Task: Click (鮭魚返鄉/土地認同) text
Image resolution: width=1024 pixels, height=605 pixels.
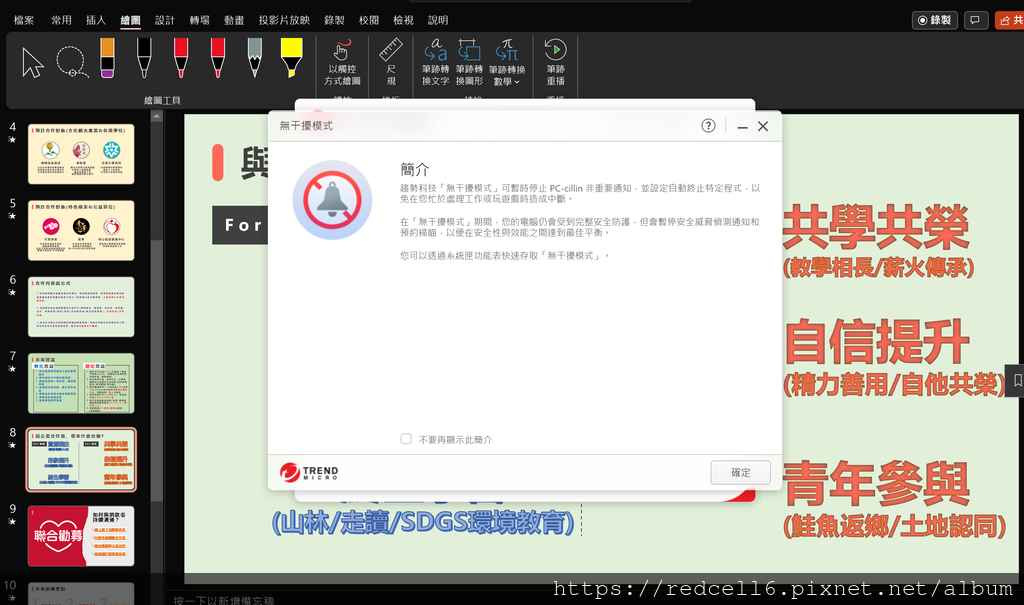Action: [894, 527]
